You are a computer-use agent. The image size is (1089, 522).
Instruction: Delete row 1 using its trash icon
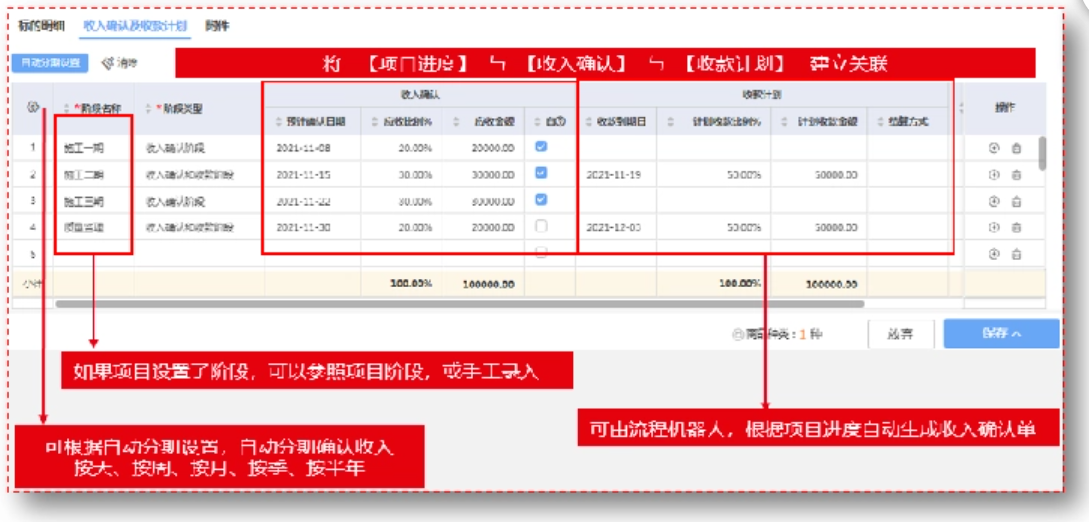coord(1016,148)
